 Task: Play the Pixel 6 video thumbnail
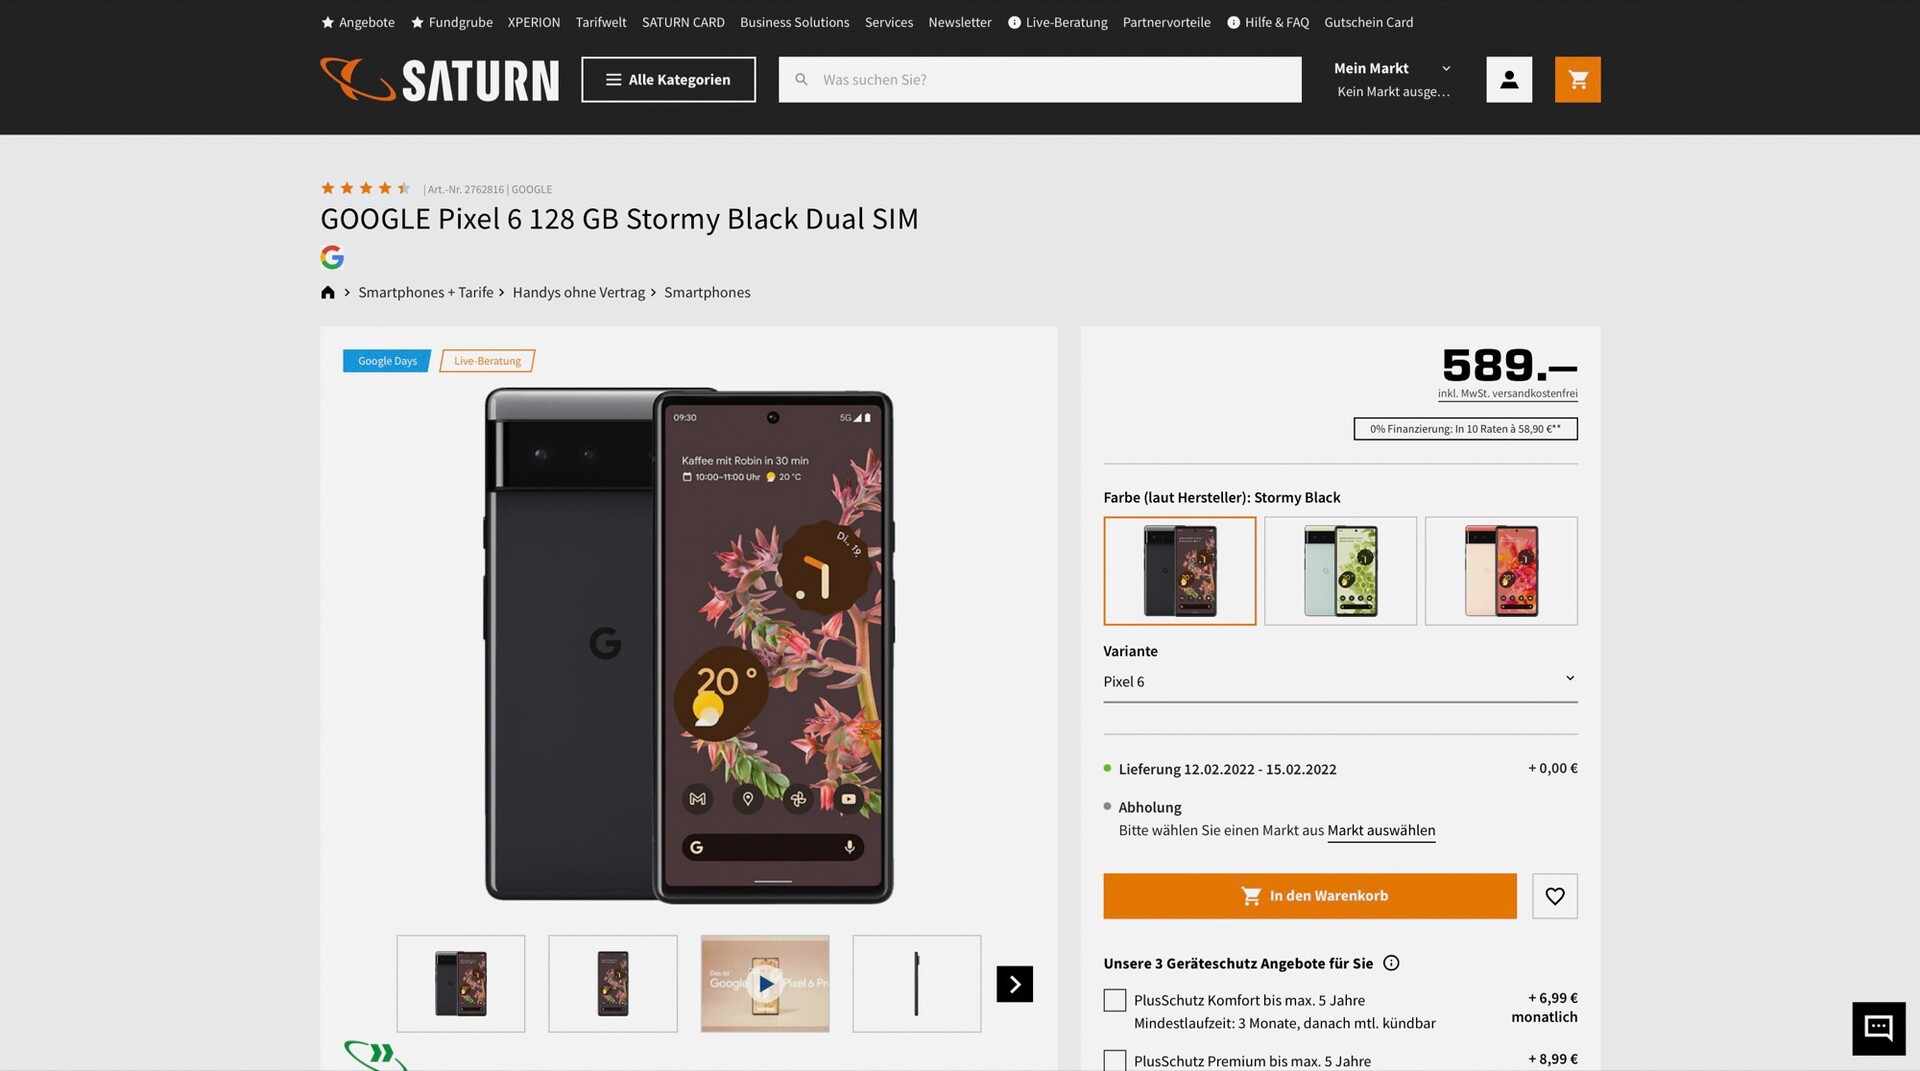tap(765, 984)
